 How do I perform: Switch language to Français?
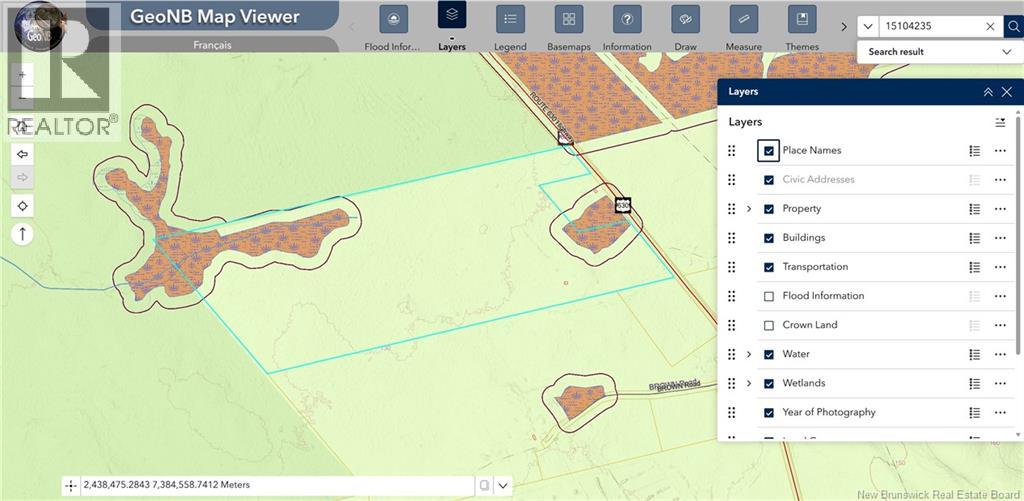(212, 45)
